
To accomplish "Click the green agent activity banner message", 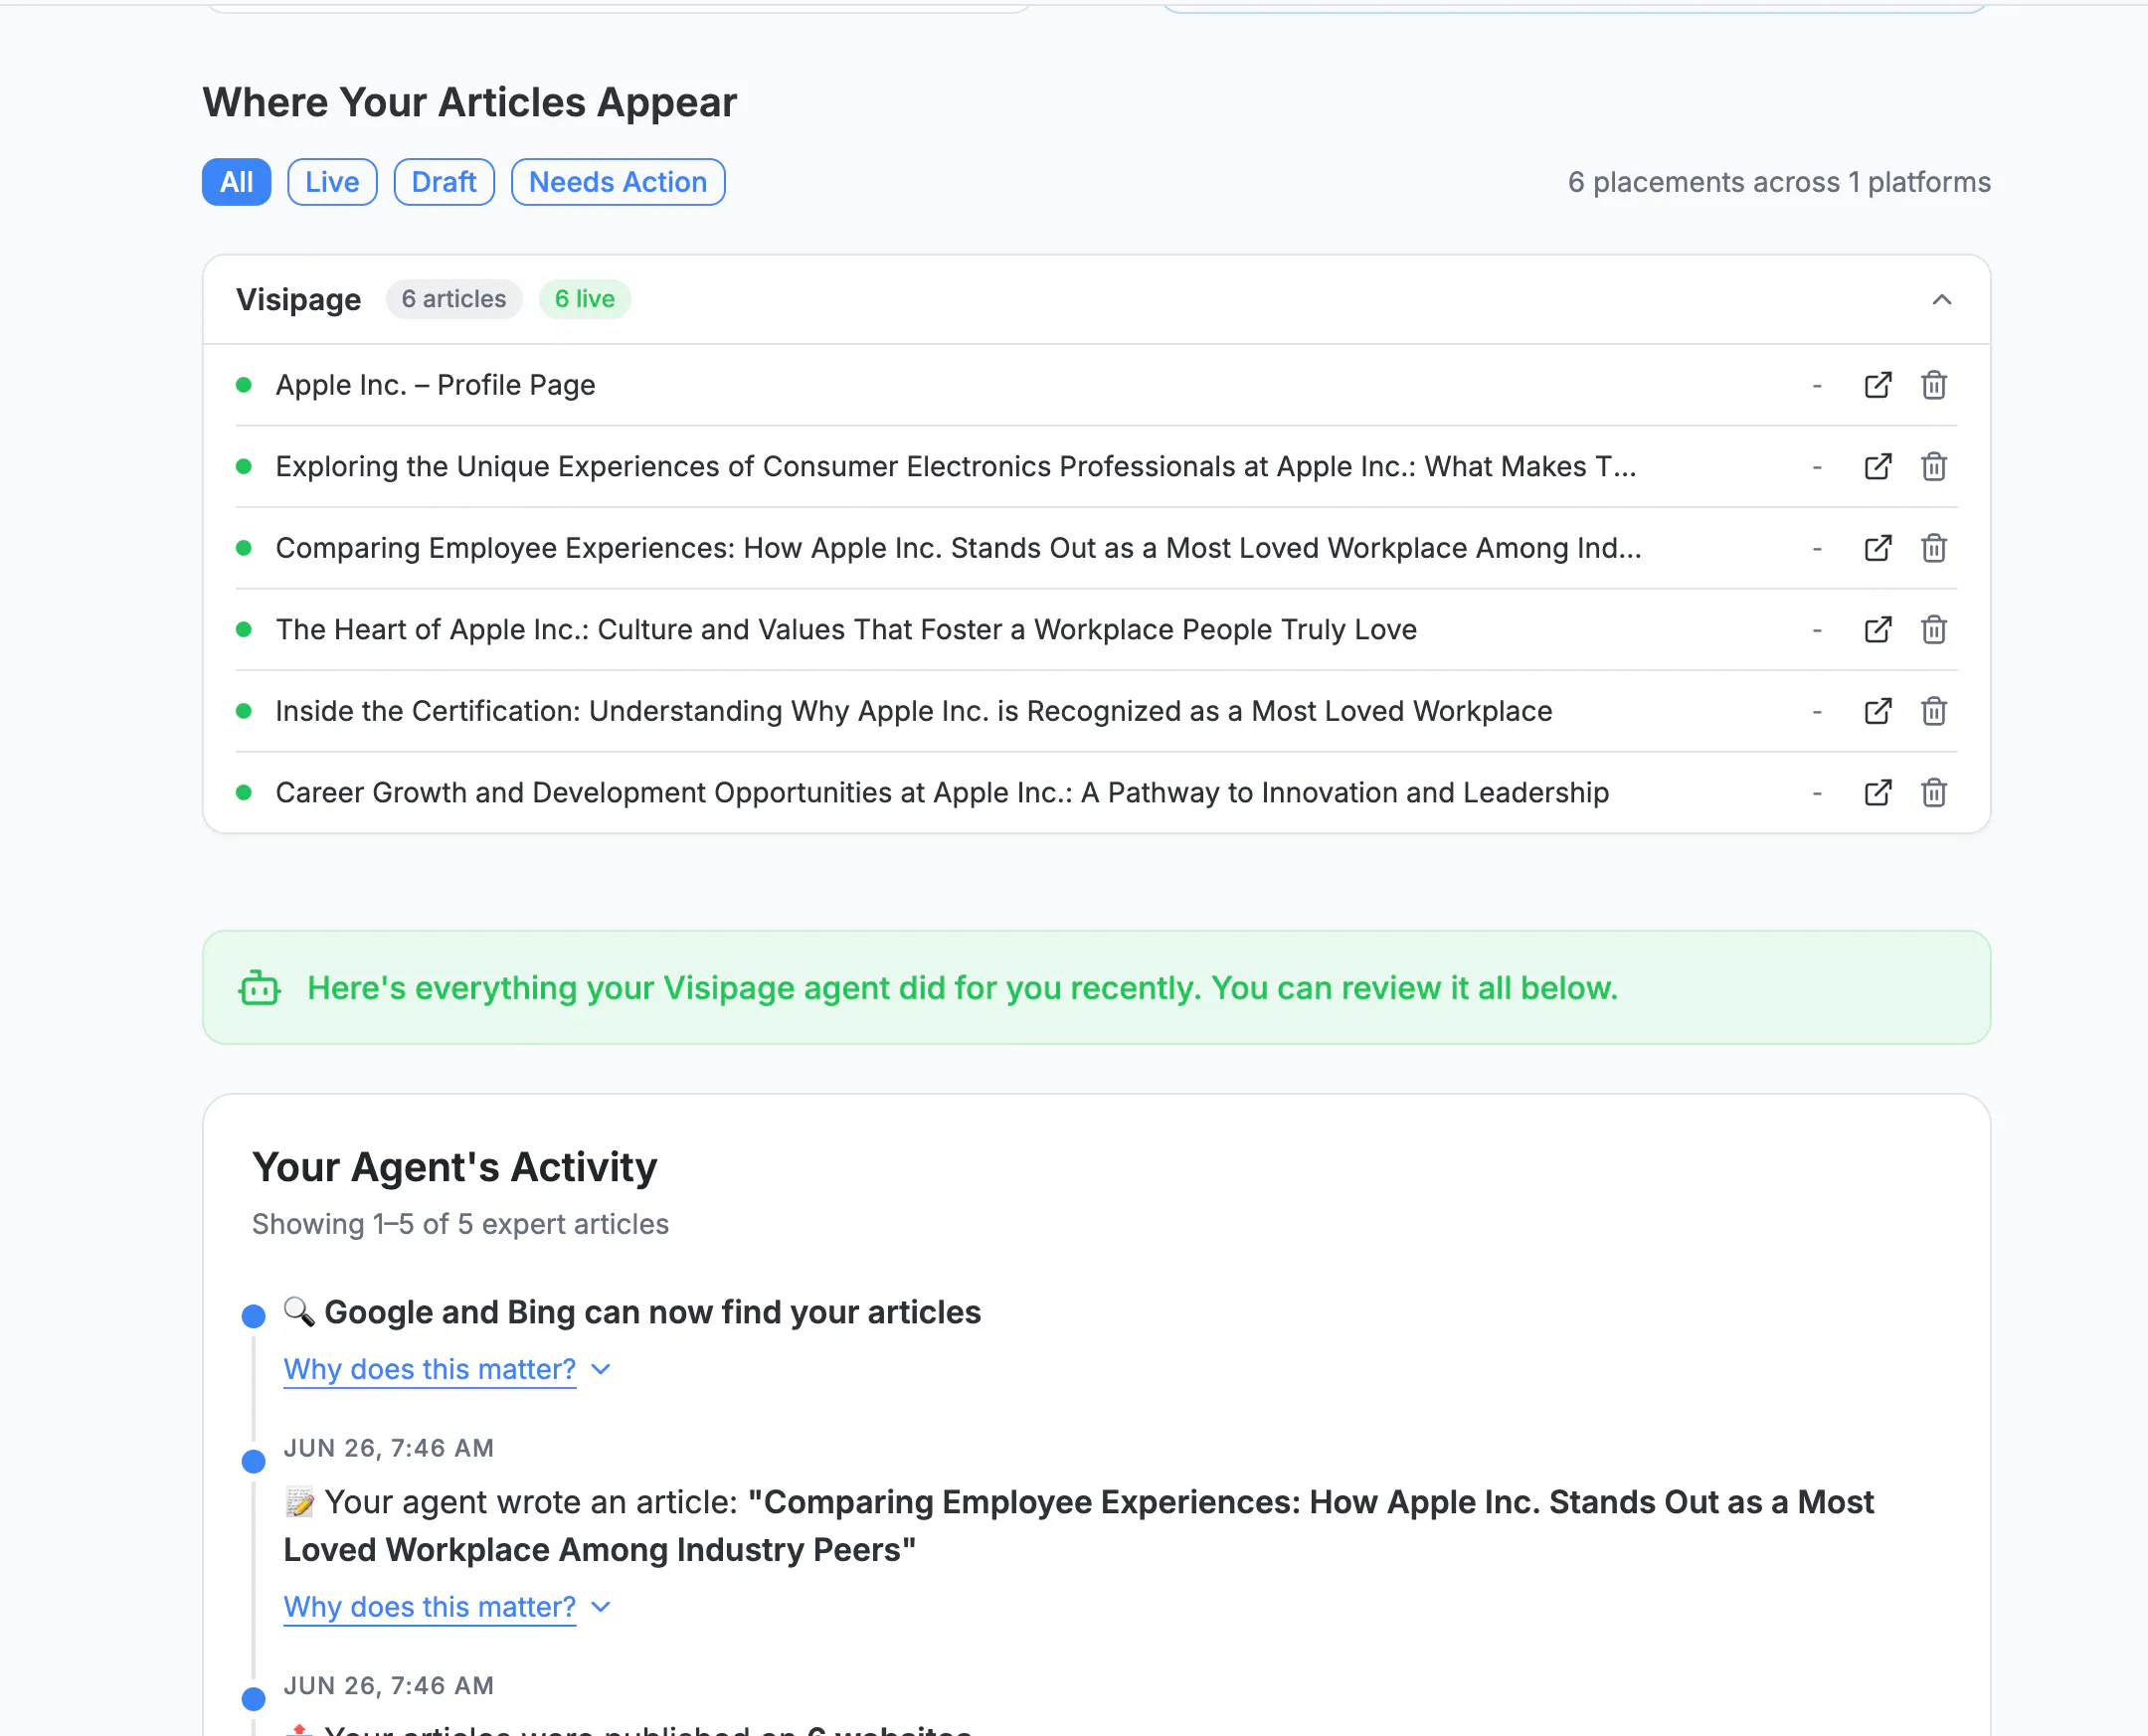I will coord(962,988).
